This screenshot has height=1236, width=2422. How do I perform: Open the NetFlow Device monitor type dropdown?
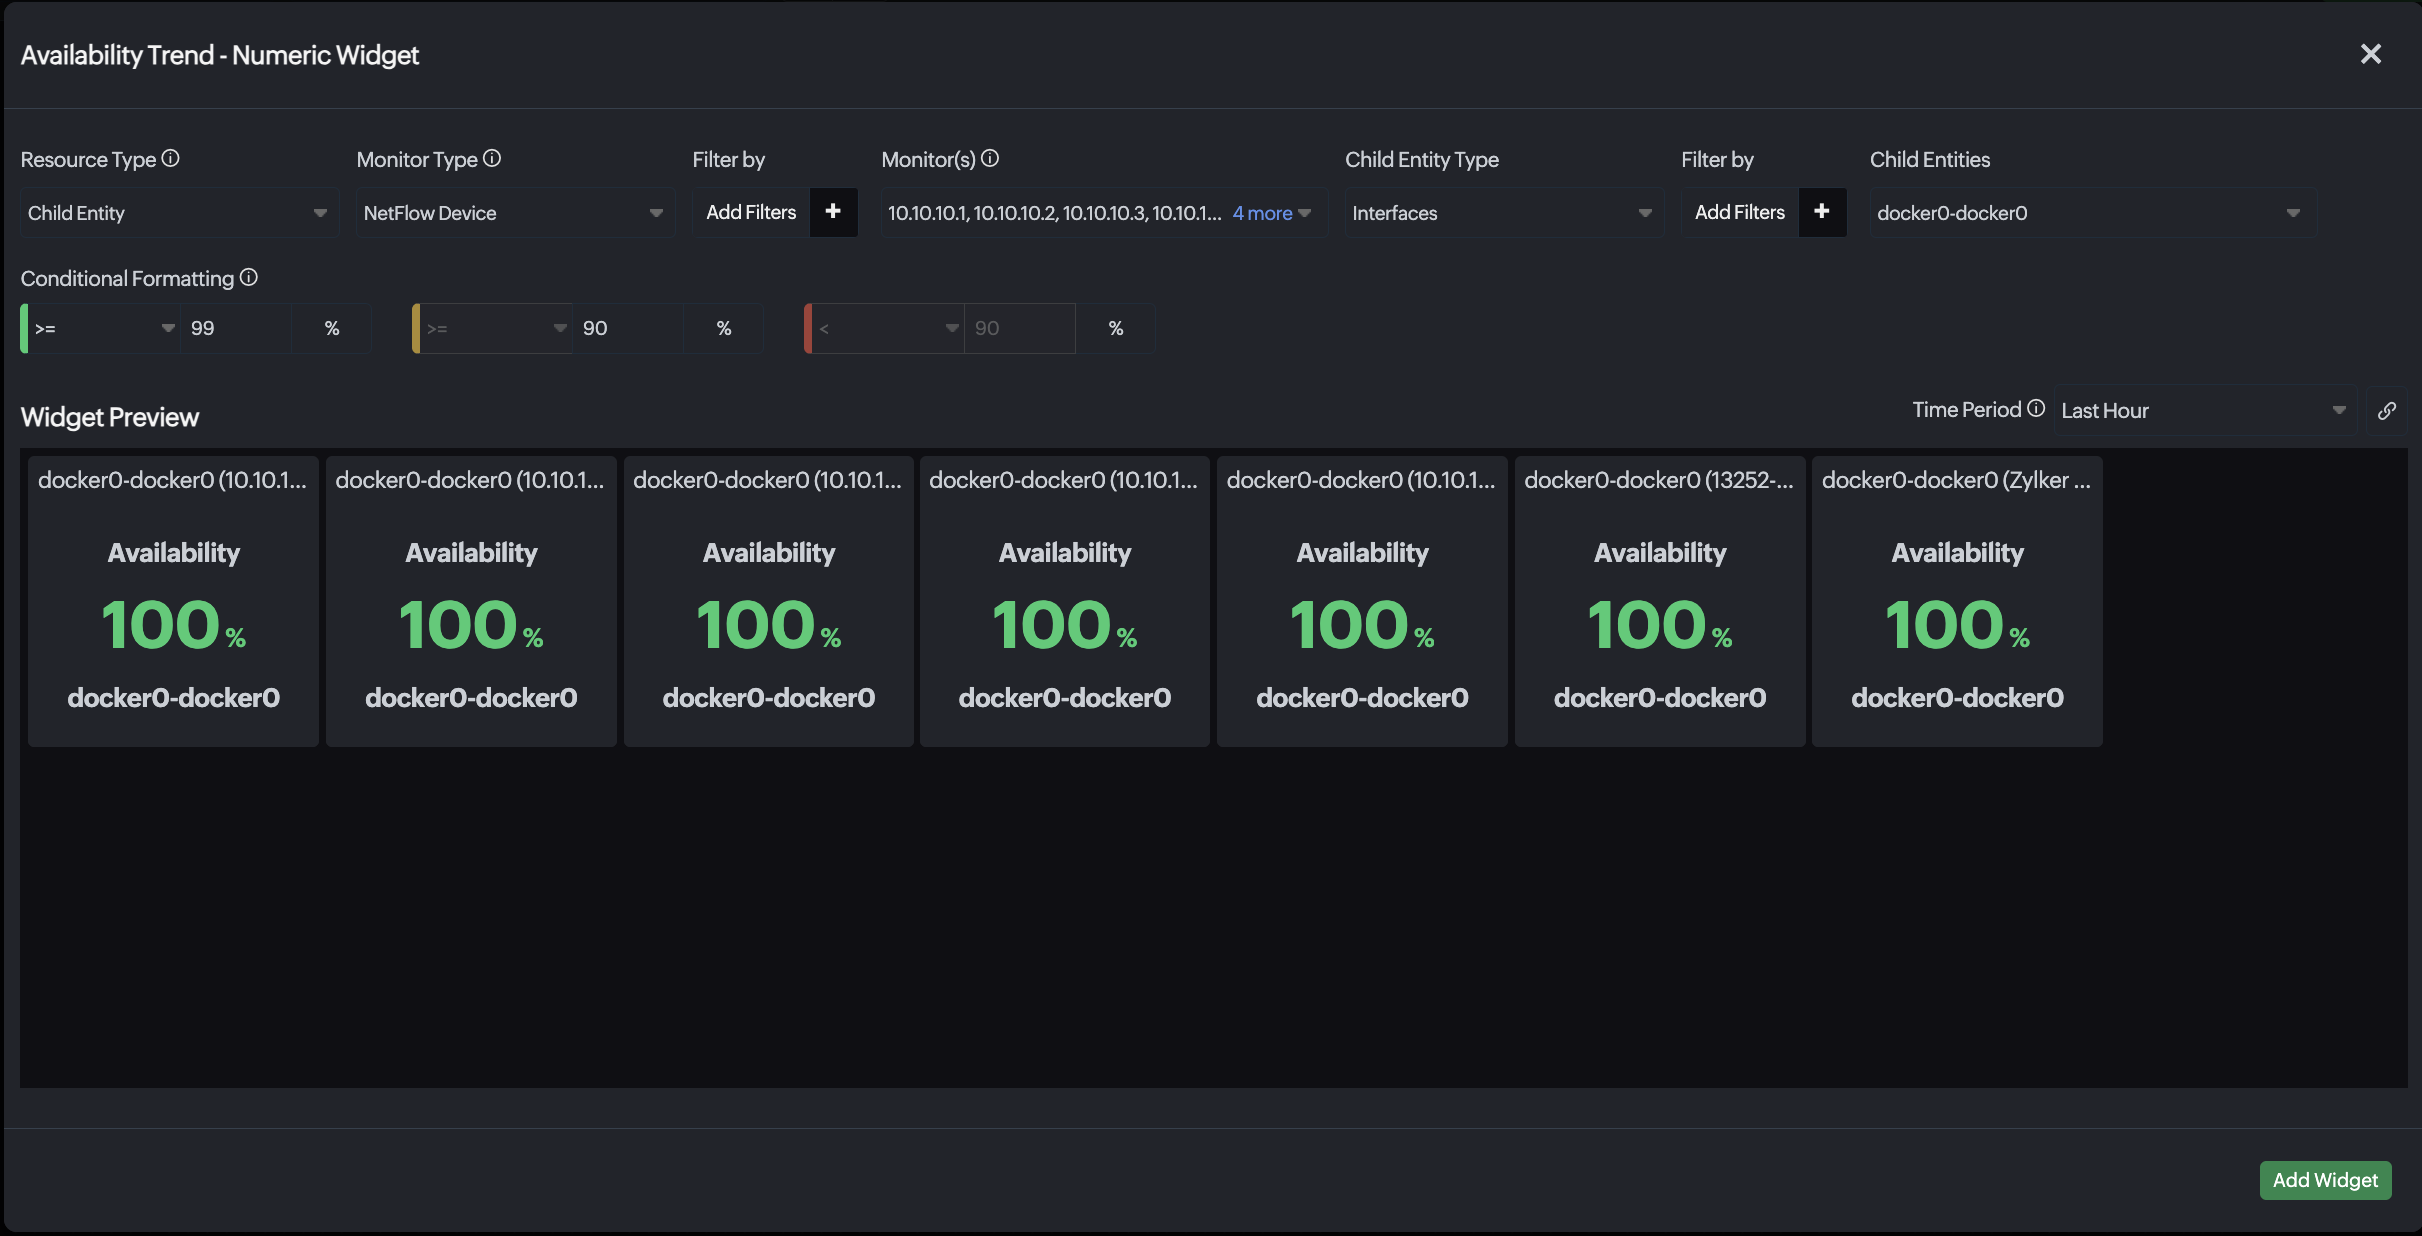click(516, 213)
